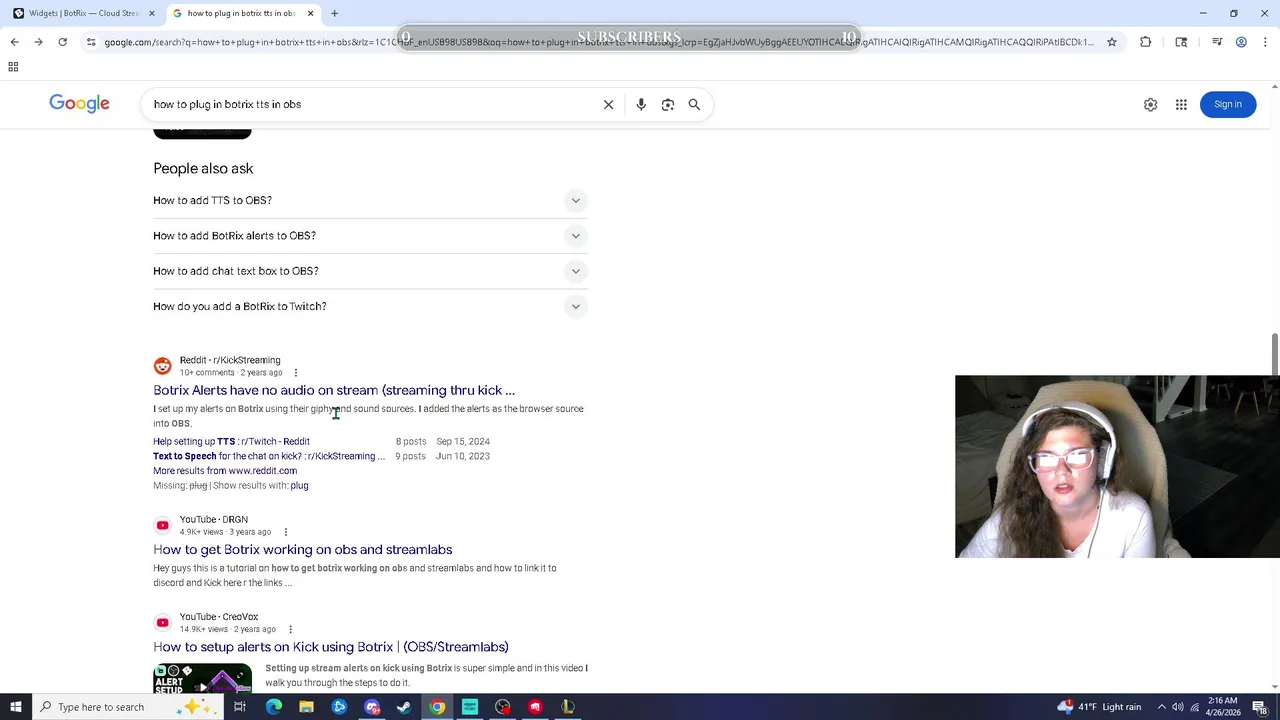Open 'Text to Speech for the chat on kick' link
Screen dimensions: 1280x720
tap(269, 456)
